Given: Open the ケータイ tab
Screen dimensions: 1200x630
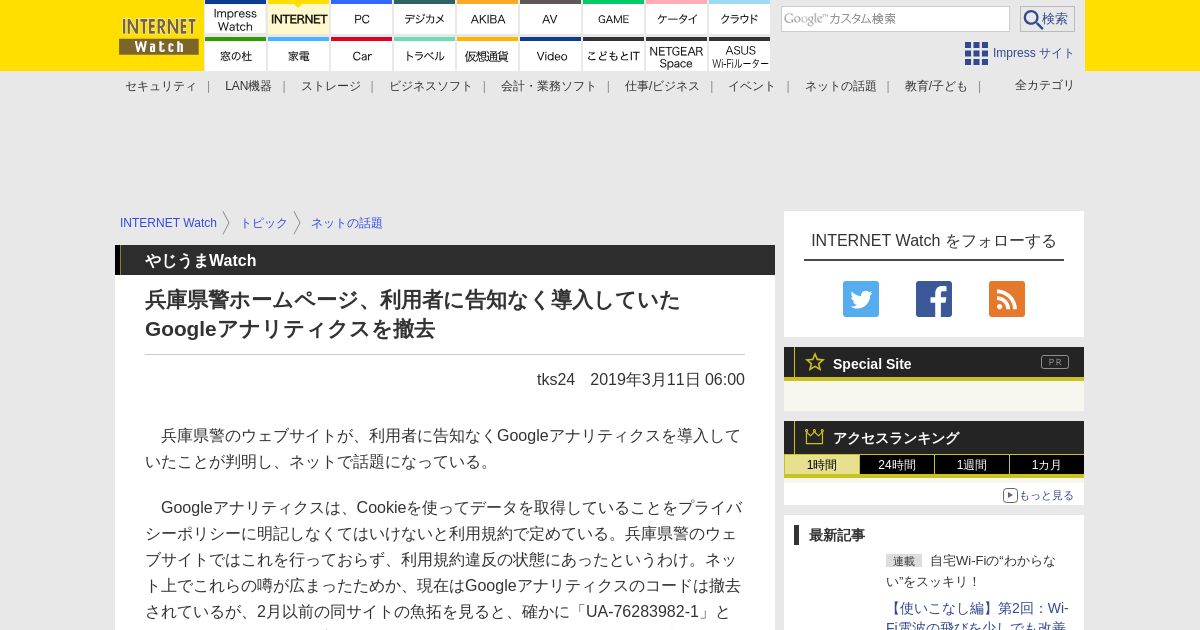Looking at the screenshot, I should [x=676, y=18].
